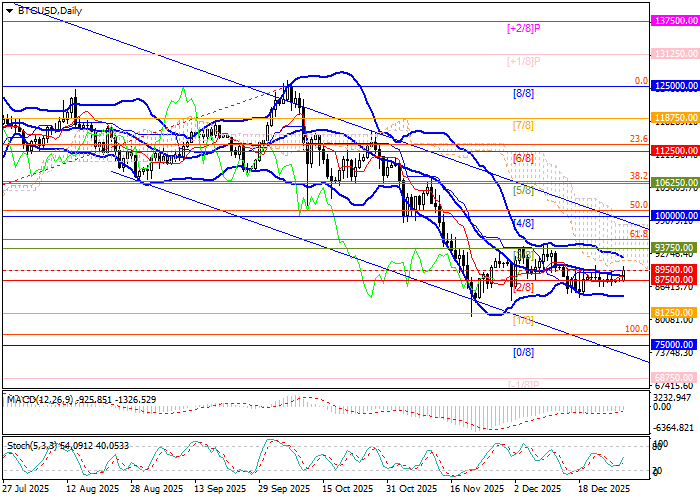Select the 75000.00 blue price label
This screenshot has width=700, height=500.
point(675,345)
